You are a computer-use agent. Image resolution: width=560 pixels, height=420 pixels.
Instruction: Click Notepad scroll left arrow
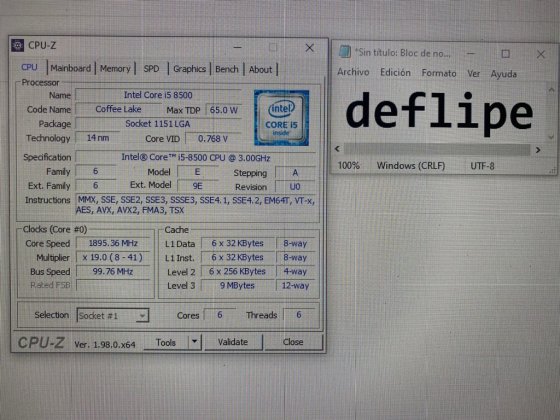(337, 149)
